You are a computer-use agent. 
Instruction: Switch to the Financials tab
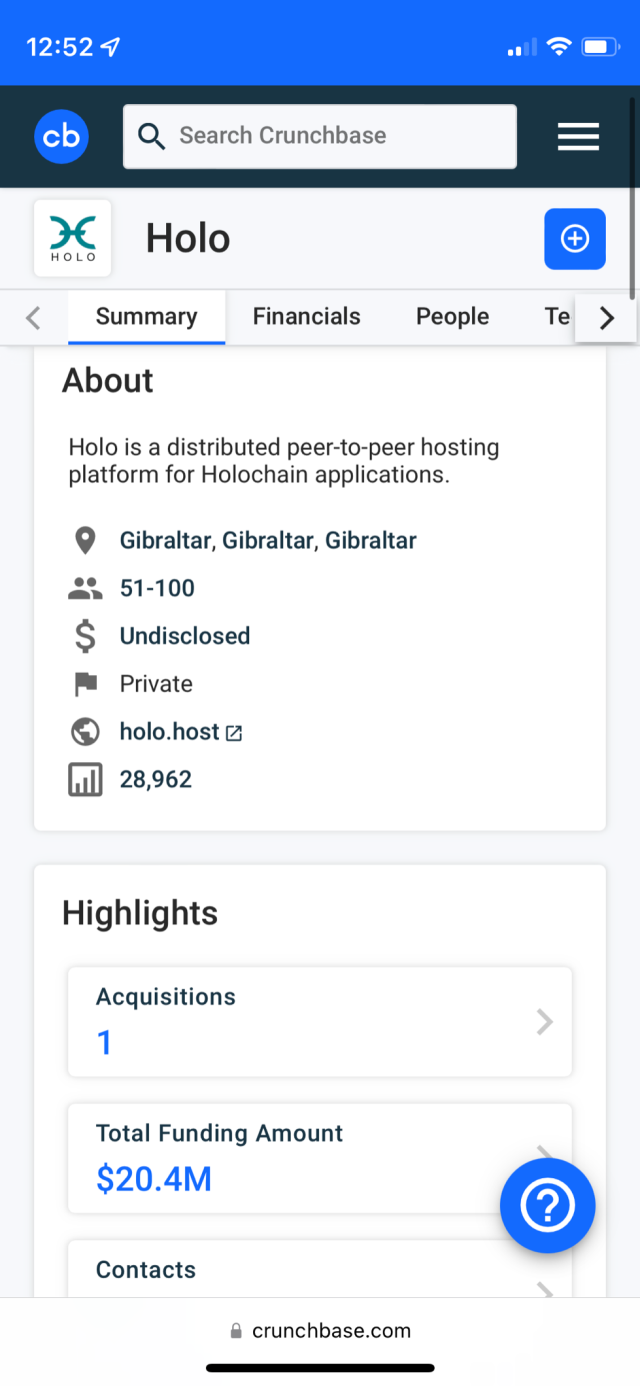point(307,317)
